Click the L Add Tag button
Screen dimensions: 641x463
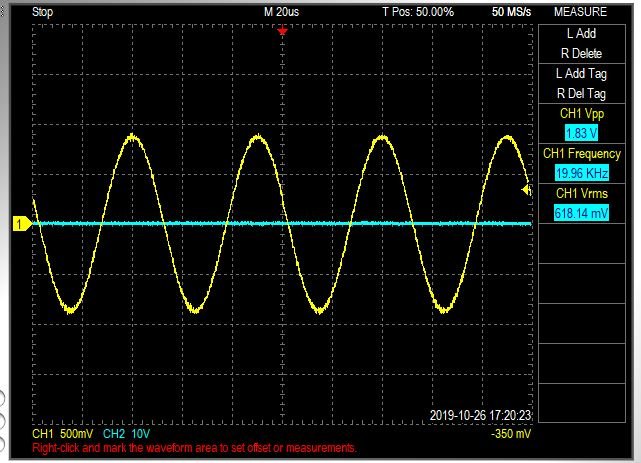pyautogui.click(x=581, y=74)
